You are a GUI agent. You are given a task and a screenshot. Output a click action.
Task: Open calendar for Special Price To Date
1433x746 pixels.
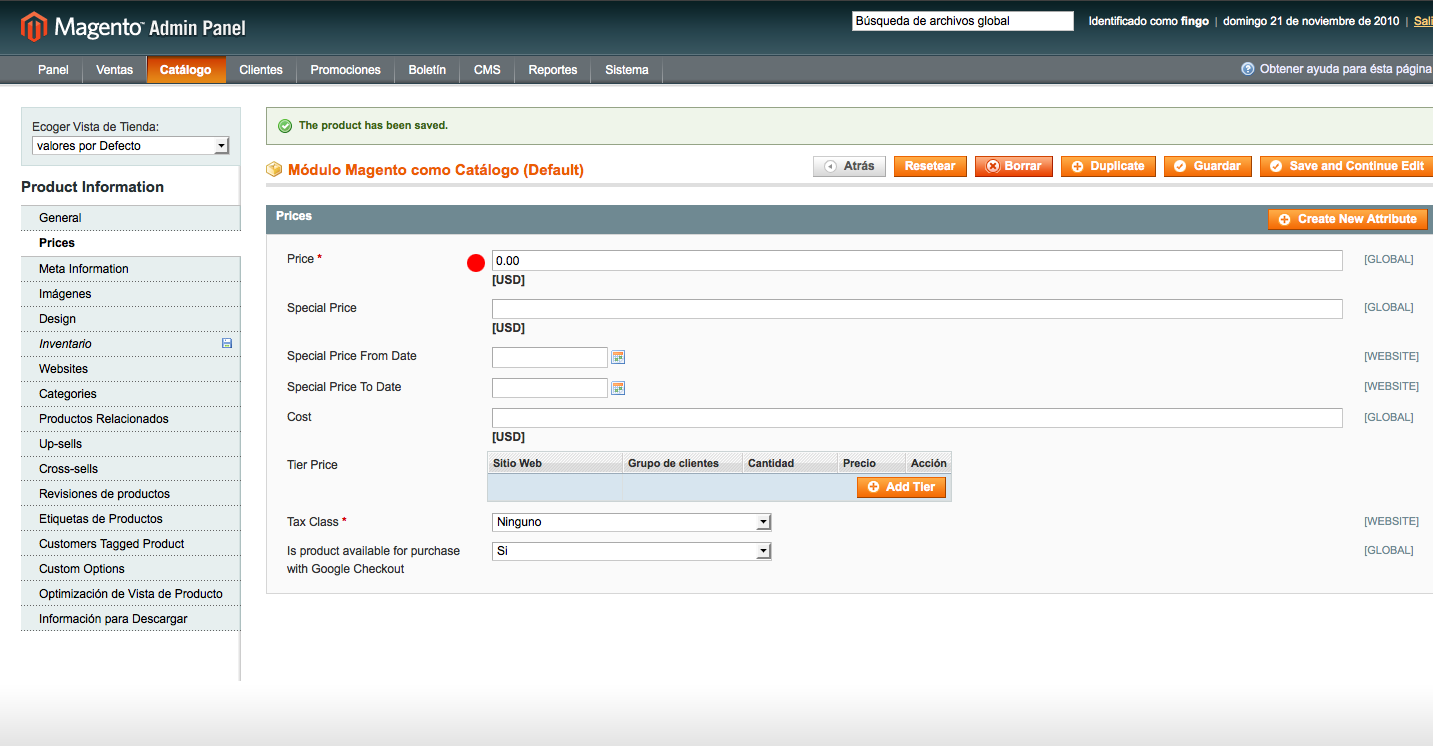click(618, 388)
